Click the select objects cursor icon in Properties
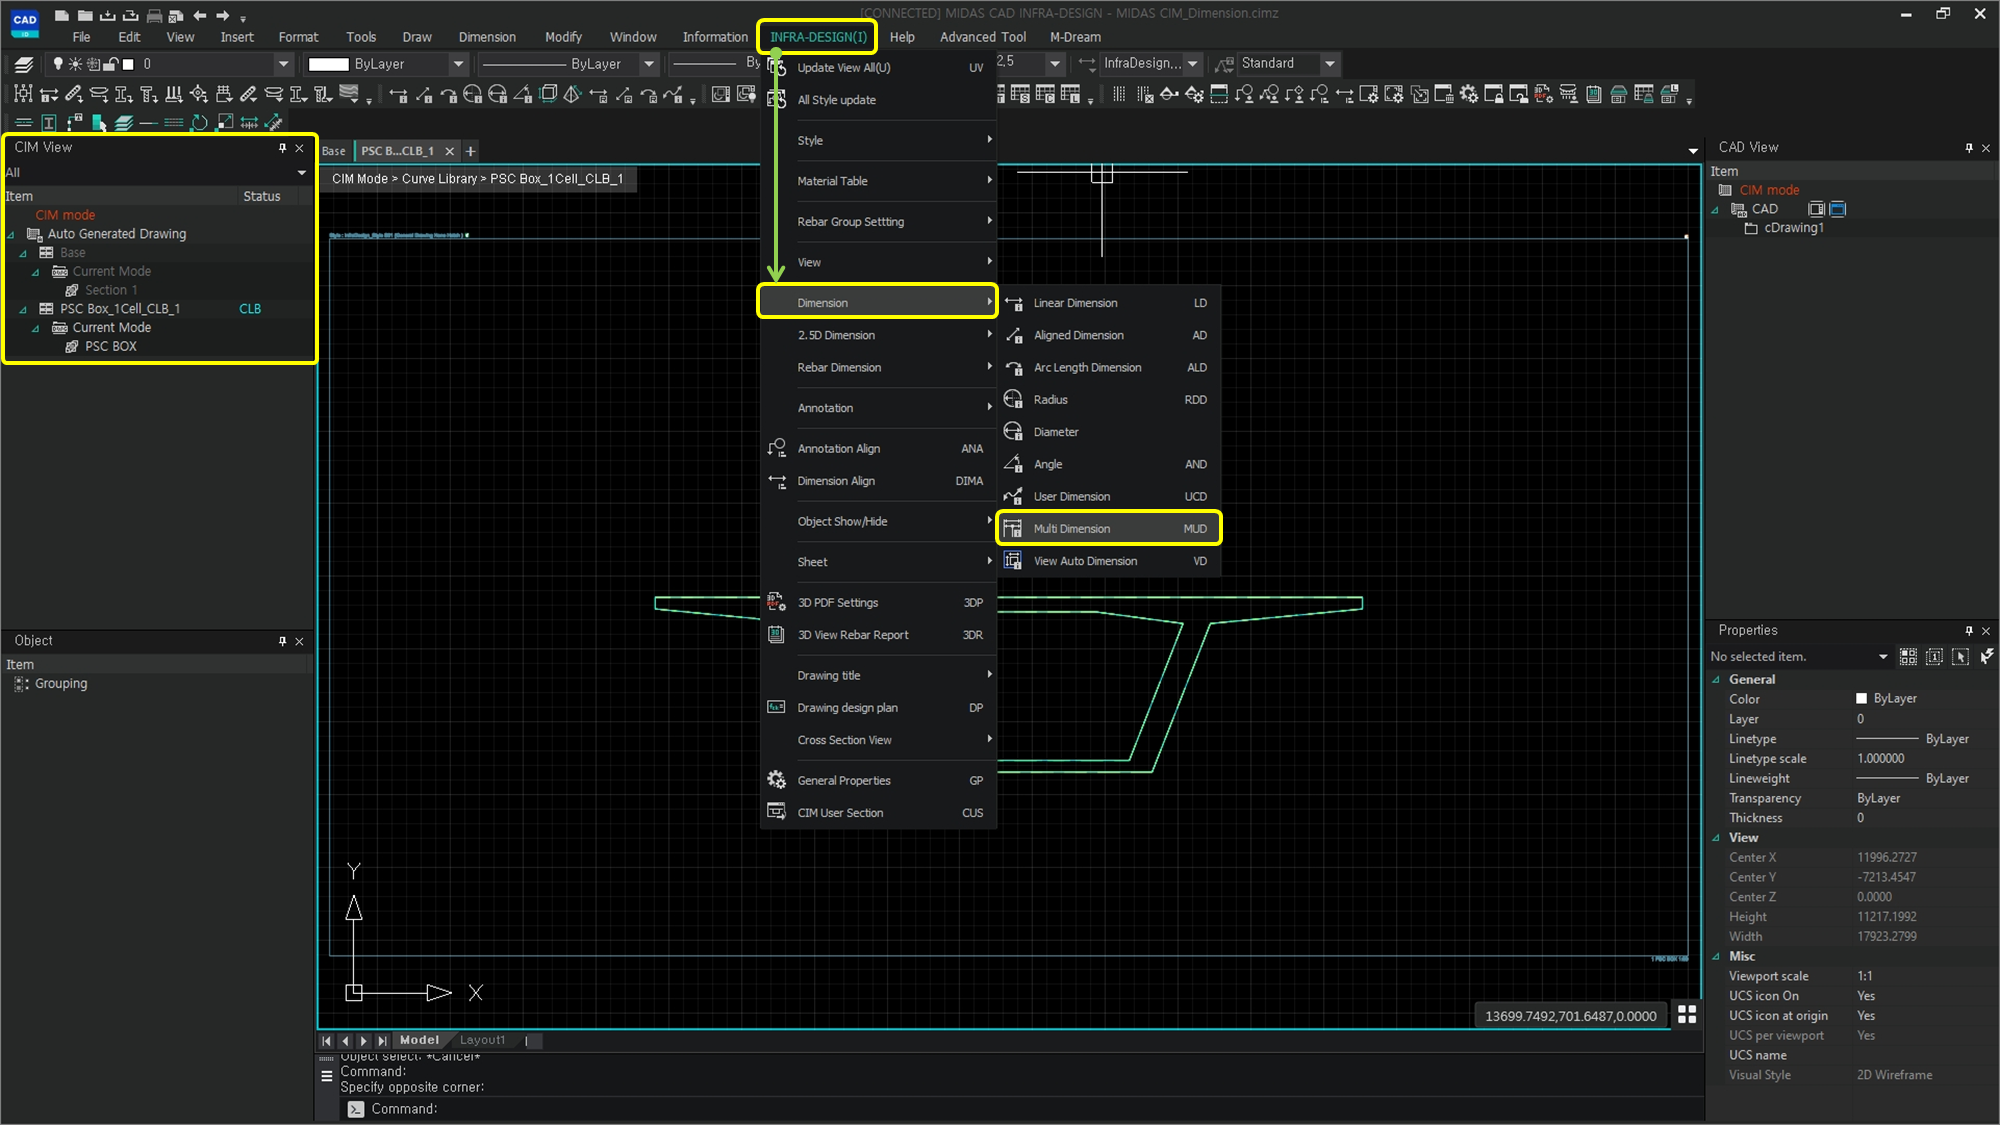Image resolution: width=2000 pixels, height=1125 pixels. coord(1960,657)
